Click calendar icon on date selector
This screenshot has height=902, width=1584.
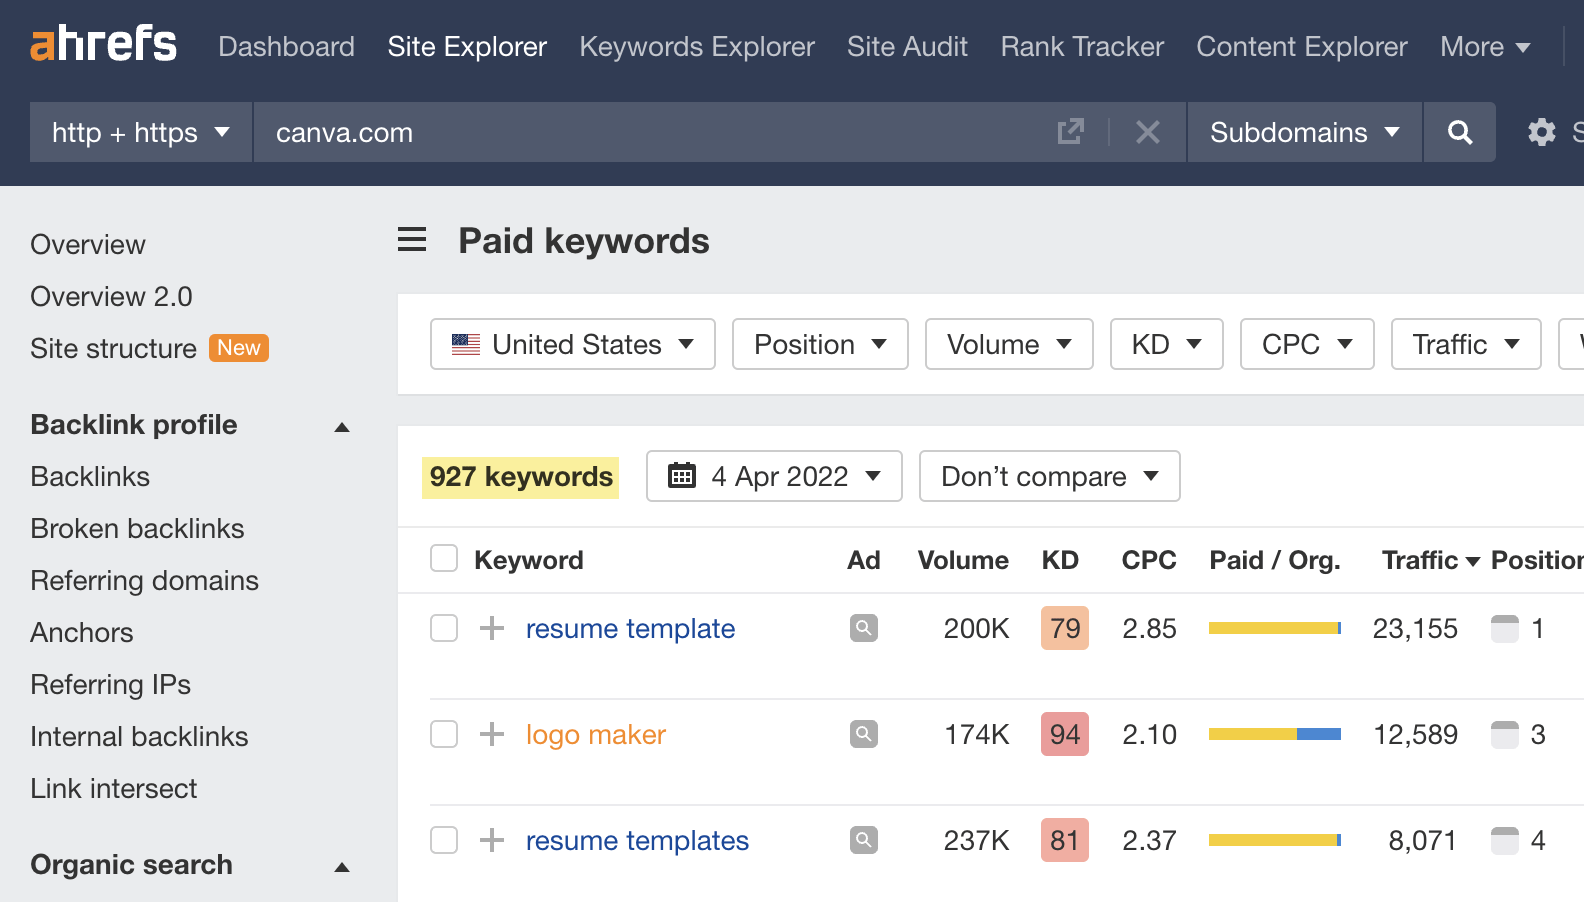tap(682, 475)
